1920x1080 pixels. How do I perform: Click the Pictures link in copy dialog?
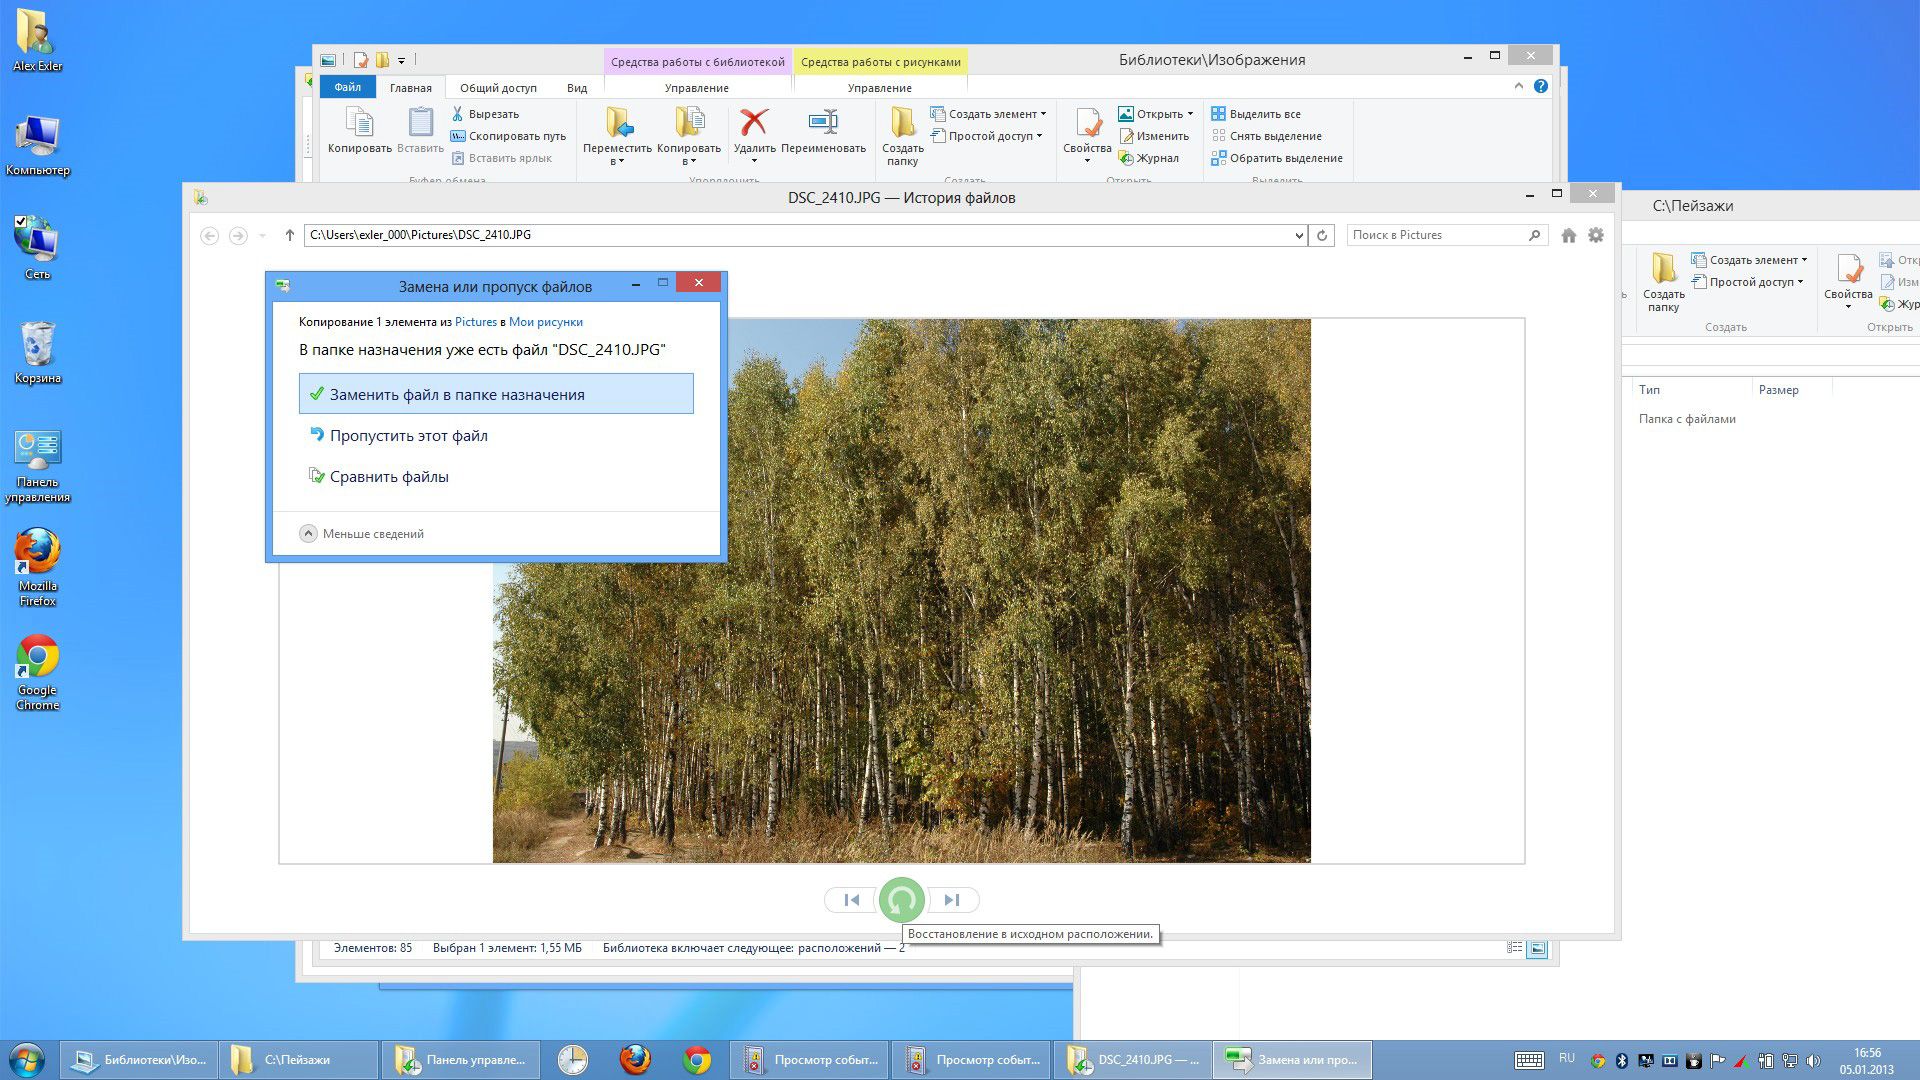(x=475, y=322)
